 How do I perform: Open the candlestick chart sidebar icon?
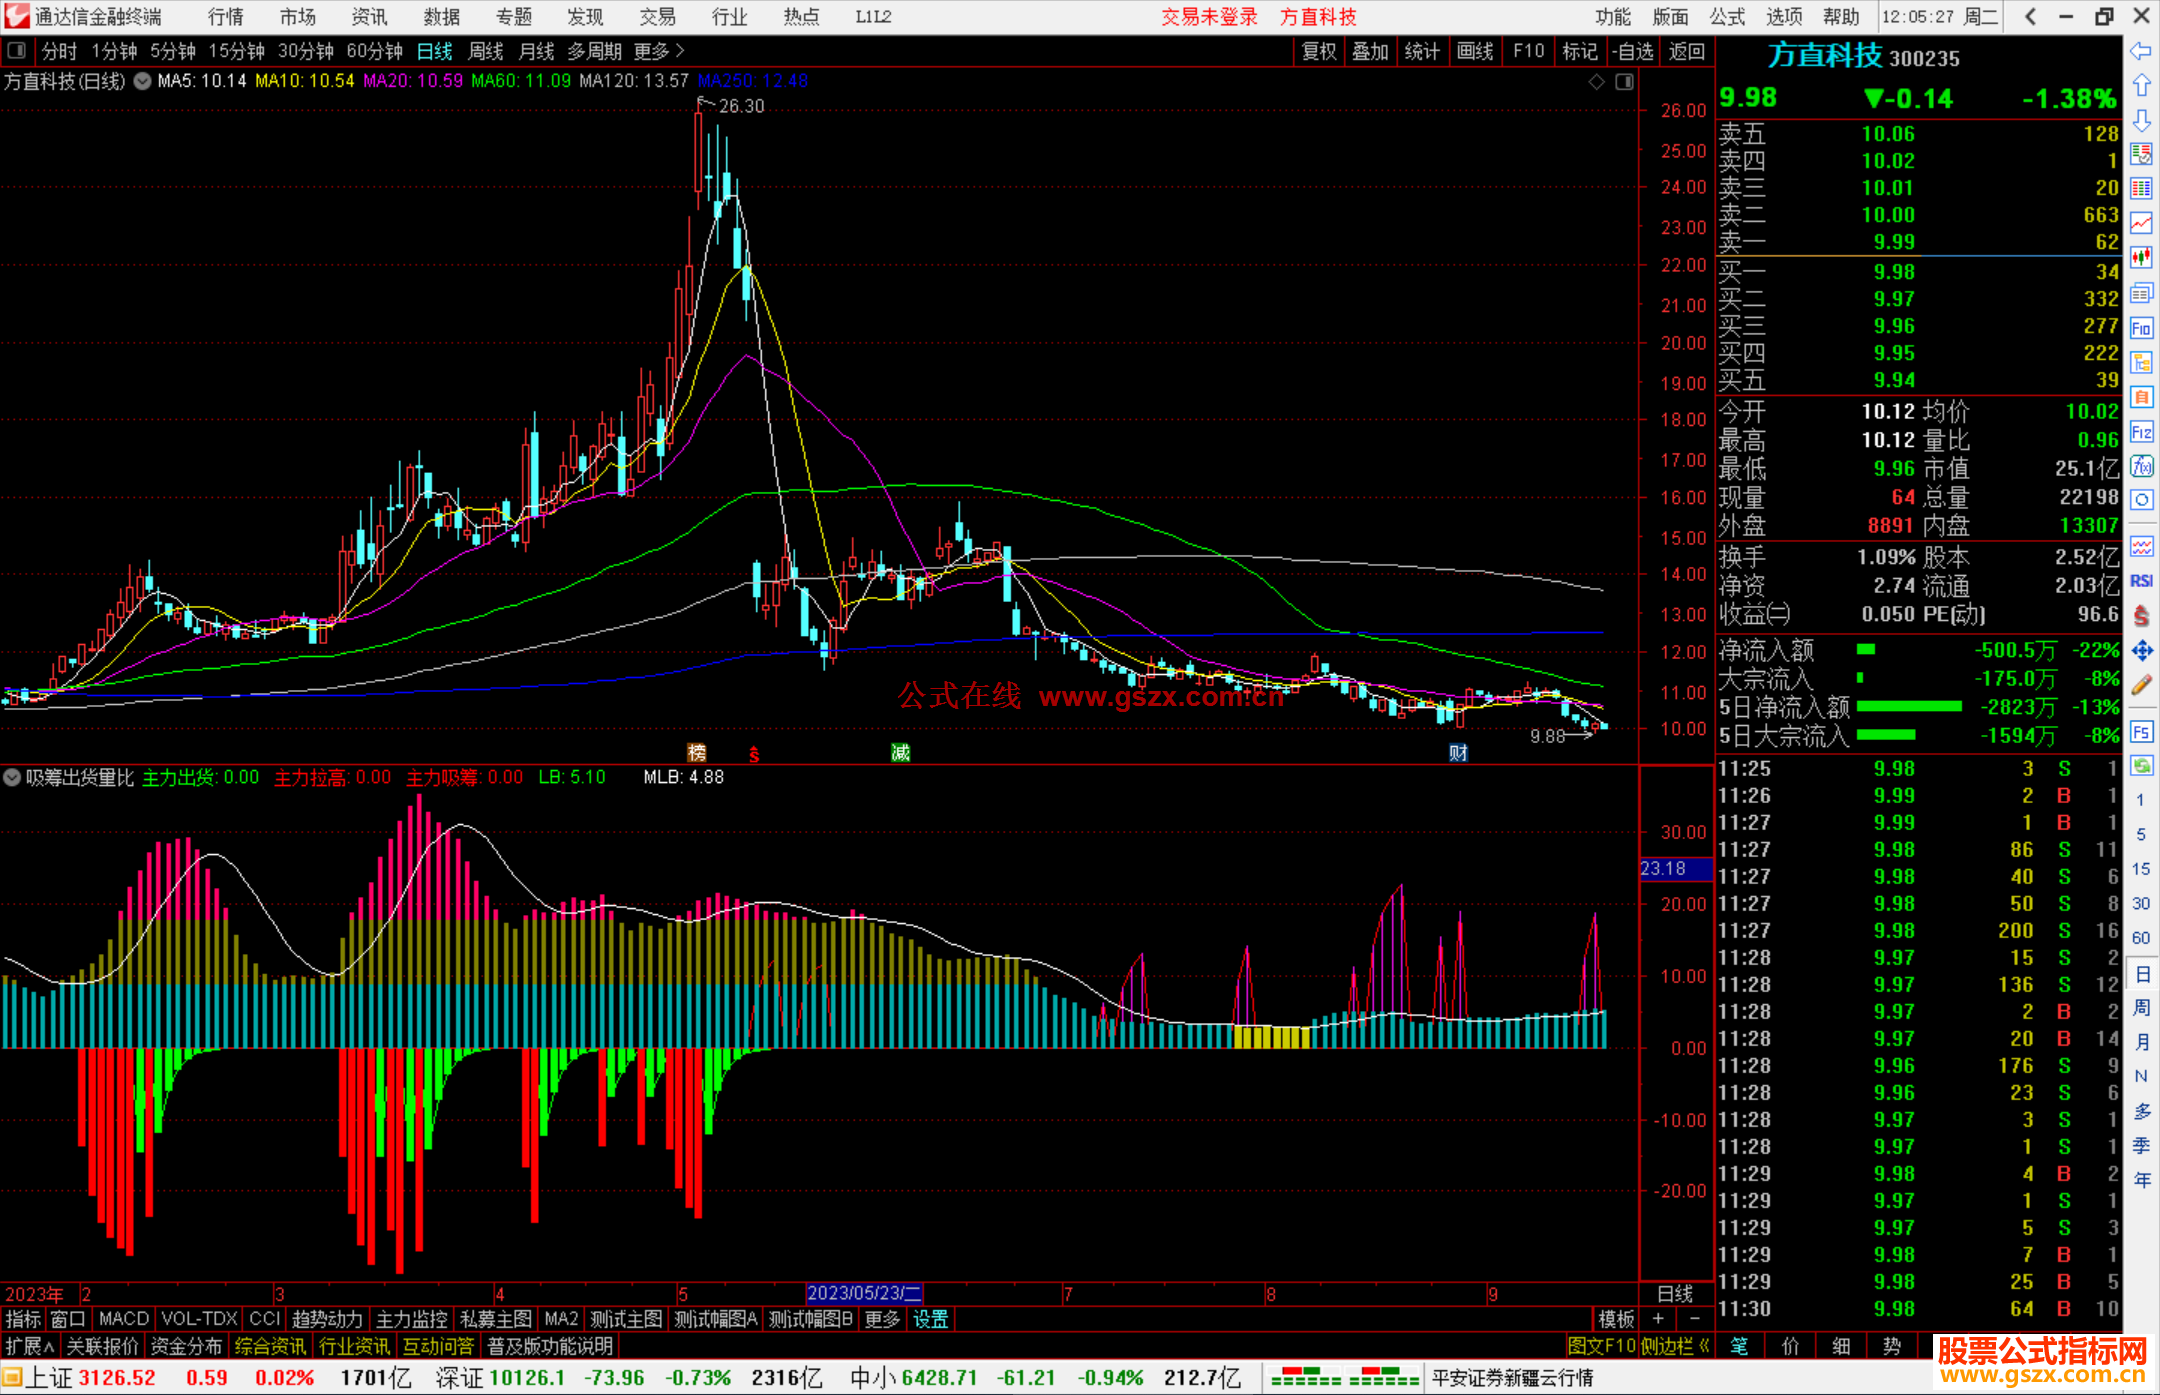click(2141, 258)
